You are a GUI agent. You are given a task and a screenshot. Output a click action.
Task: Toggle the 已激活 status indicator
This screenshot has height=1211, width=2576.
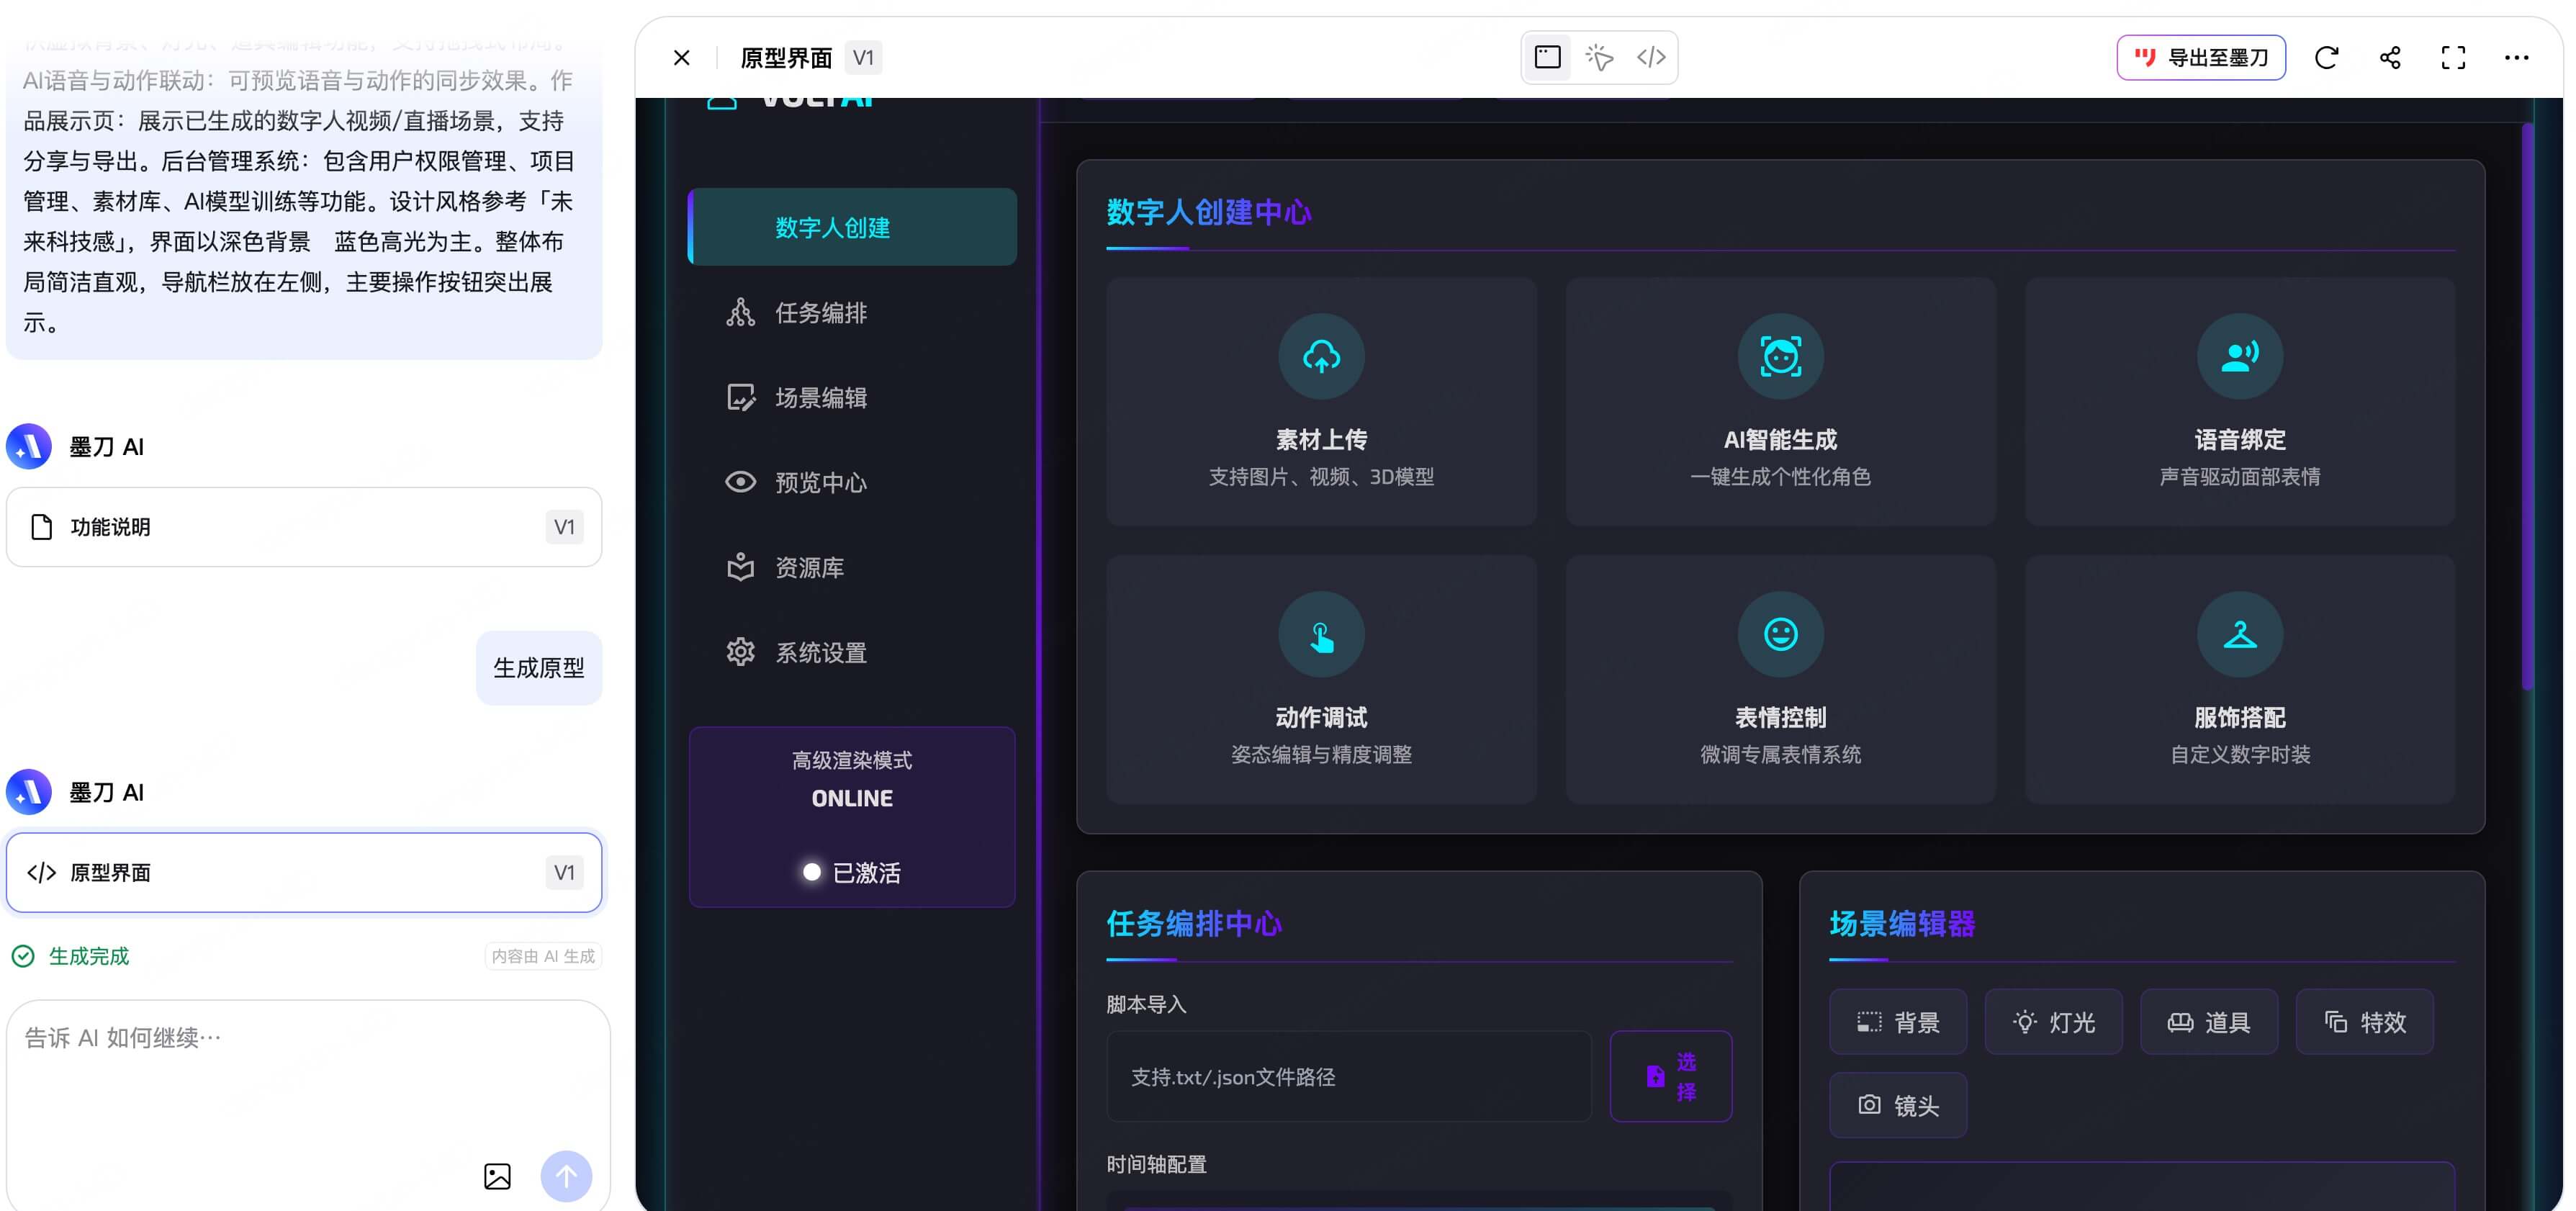(x=812, y=872)
